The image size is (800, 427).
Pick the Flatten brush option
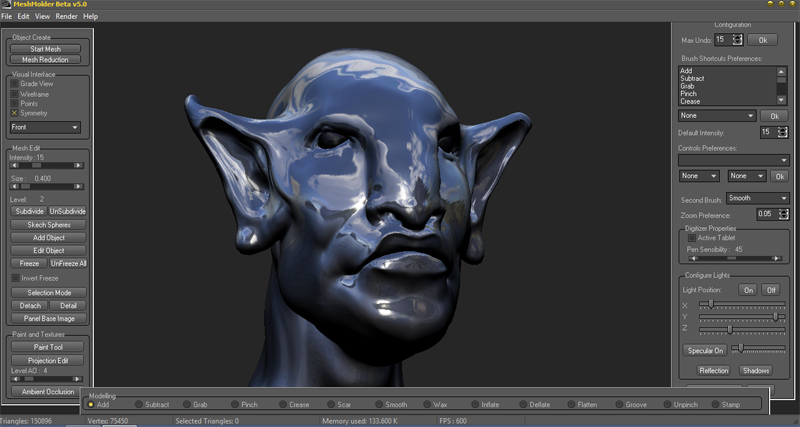[570, 404]
